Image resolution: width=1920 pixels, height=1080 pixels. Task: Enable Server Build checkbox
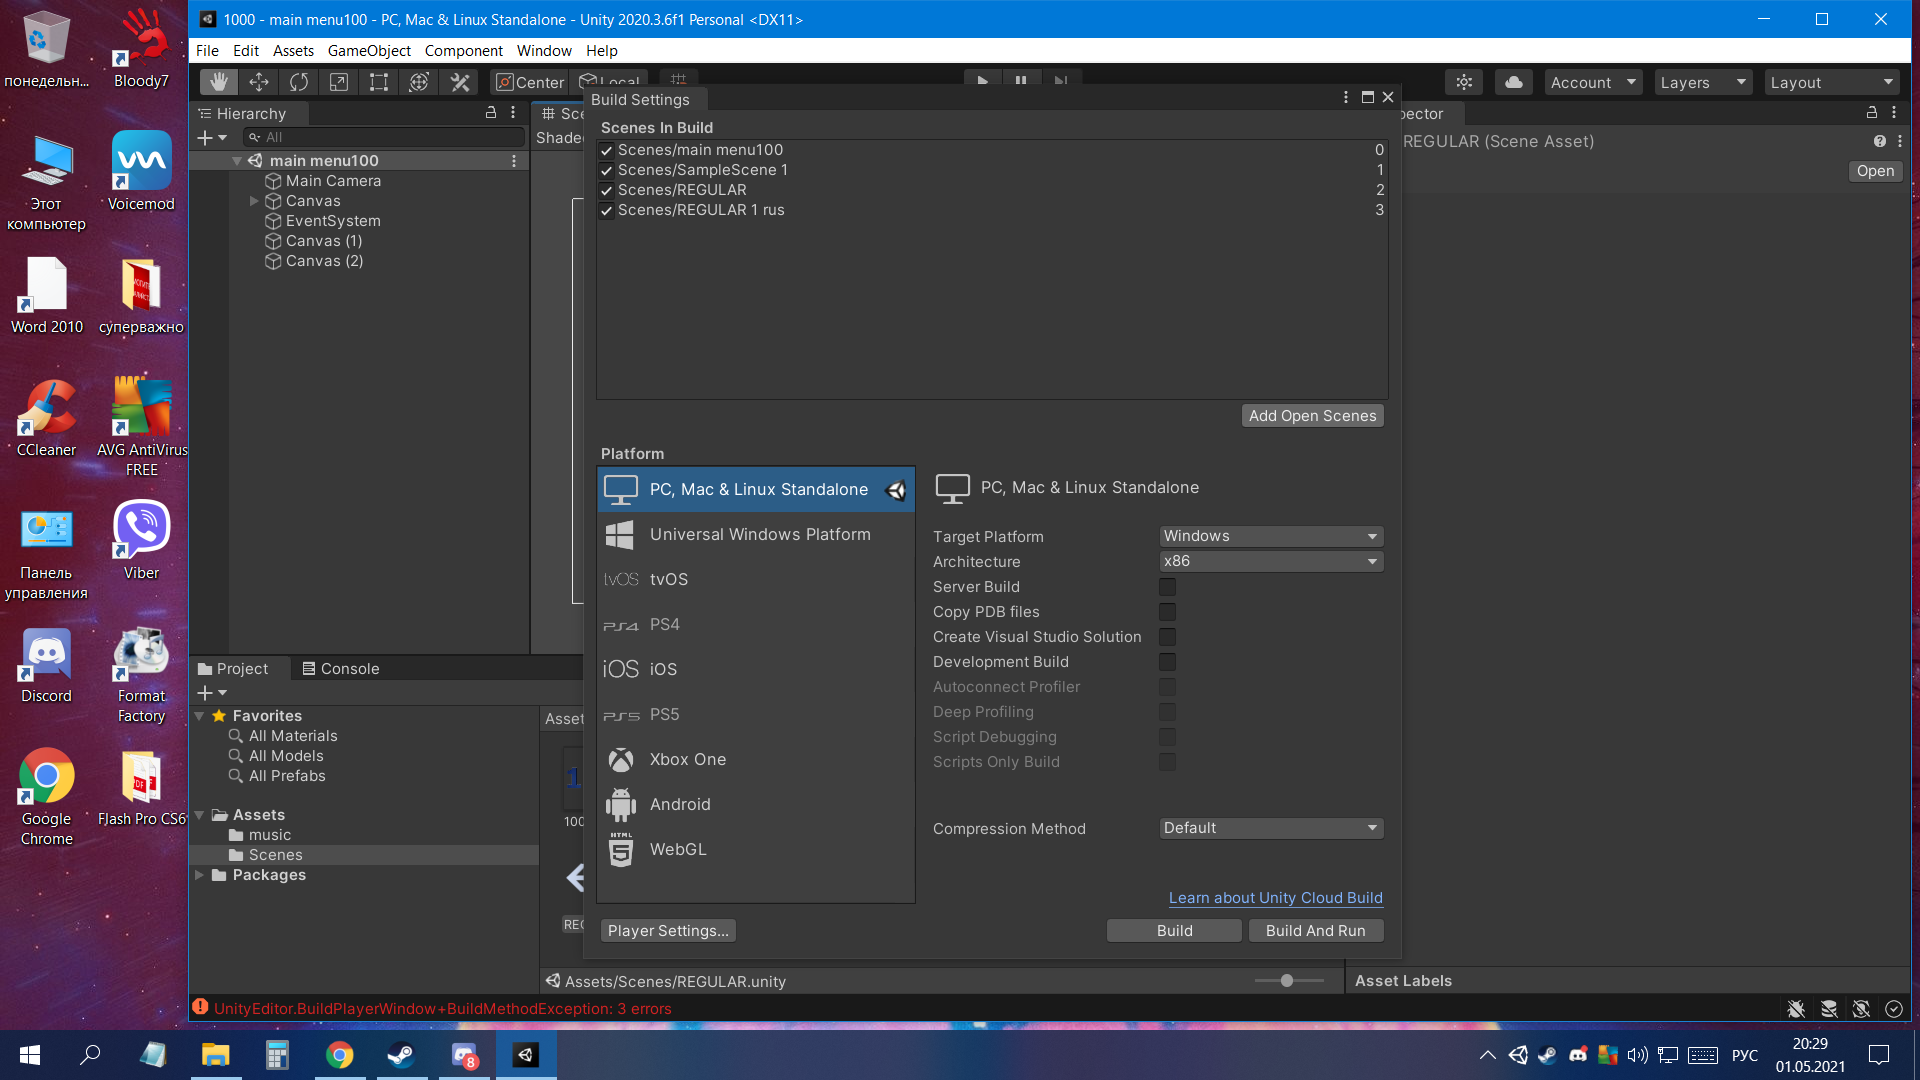coord(1167,587)
